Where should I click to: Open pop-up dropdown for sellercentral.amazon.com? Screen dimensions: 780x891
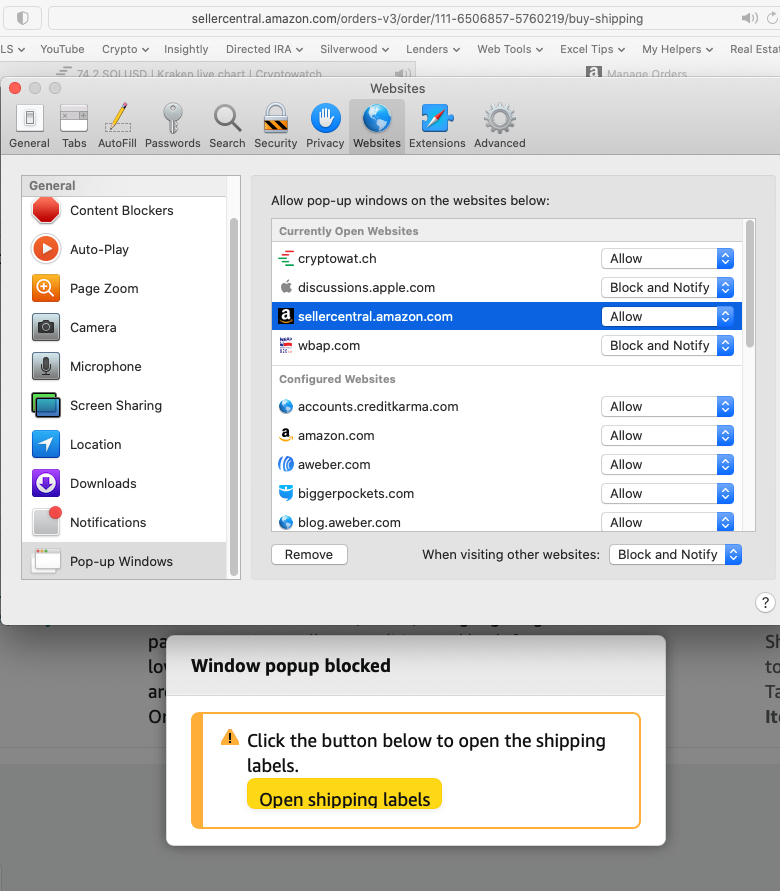coord(668,317)
